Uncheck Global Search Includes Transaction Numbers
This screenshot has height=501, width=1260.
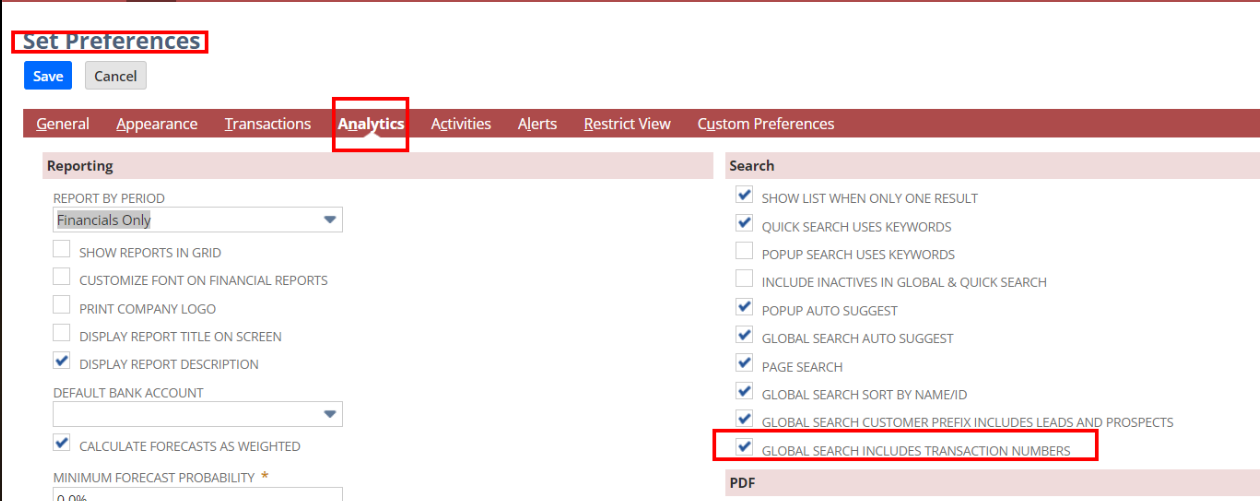744,448
